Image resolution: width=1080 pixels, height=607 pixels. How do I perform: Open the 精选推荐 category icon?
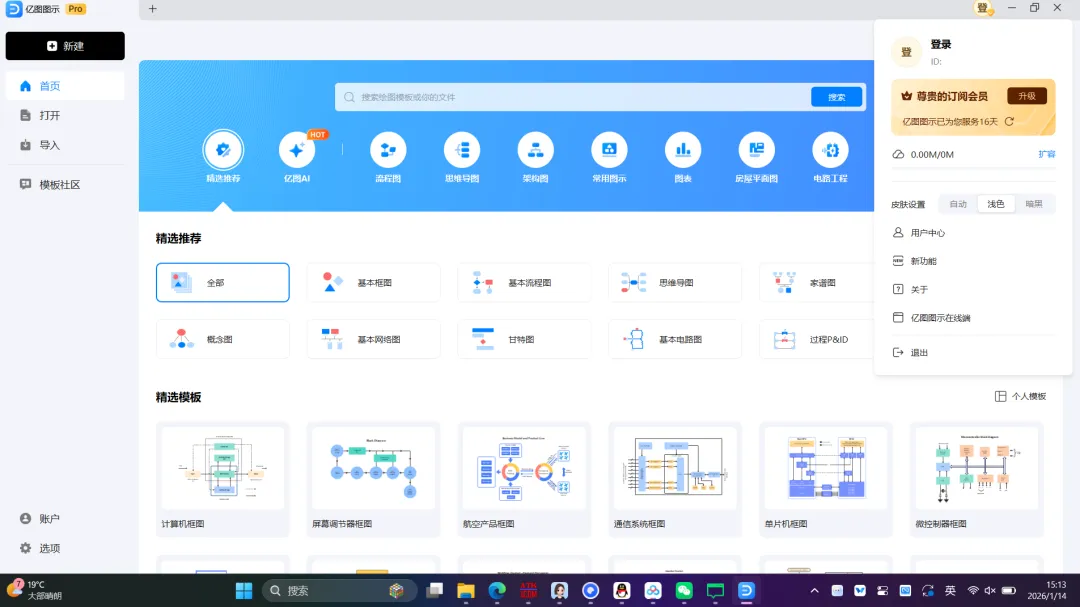coord(223,150)
